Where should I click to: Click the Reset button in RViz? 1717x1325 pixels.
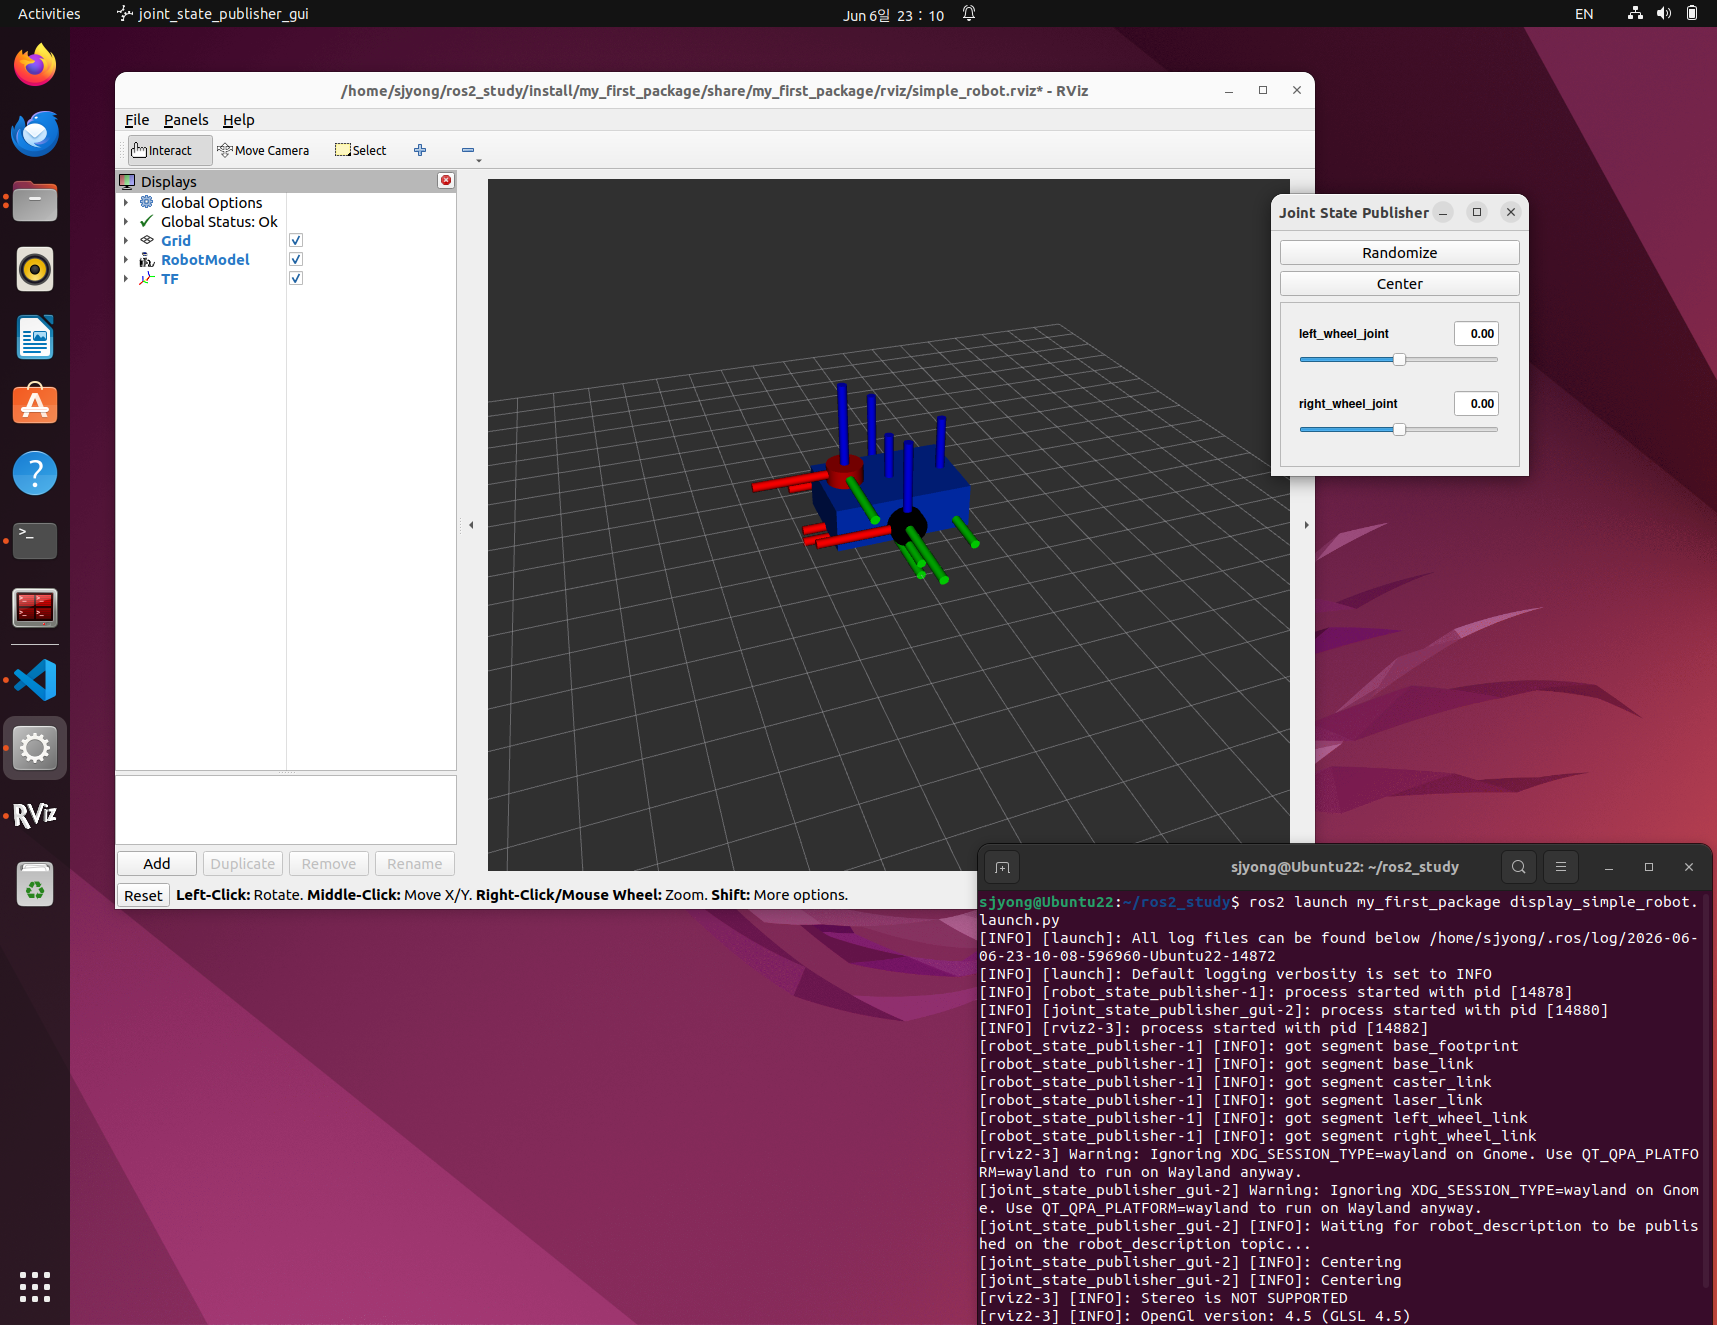143,895
